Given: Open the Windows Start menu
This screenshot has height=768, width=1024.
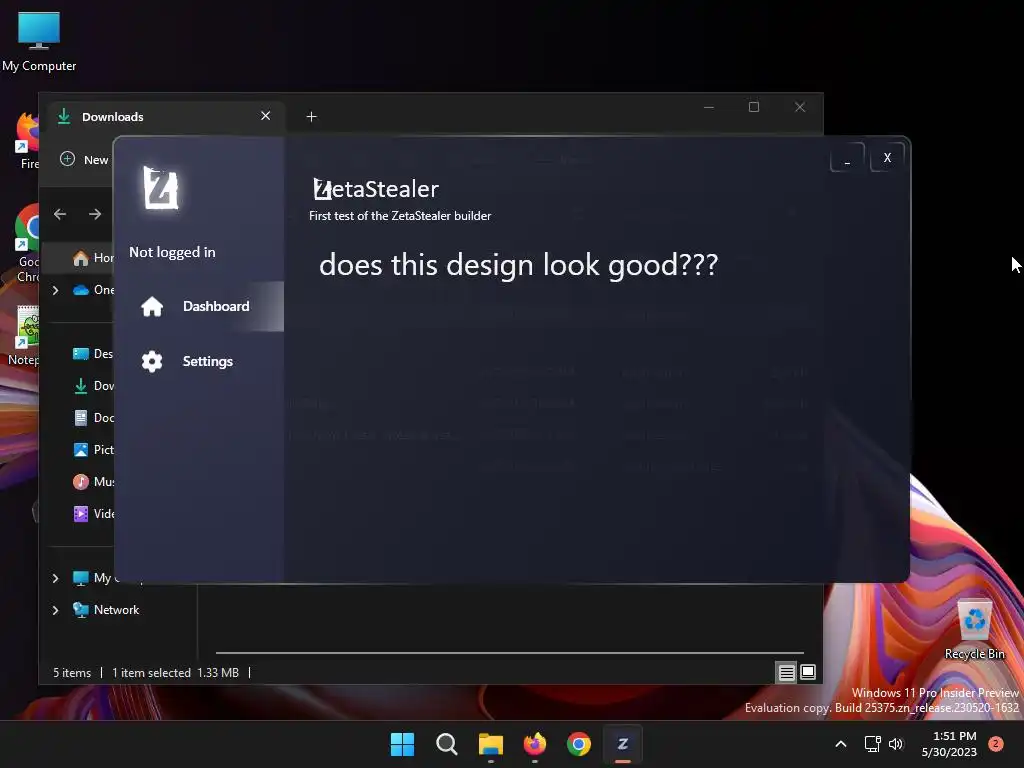Looking at the screenshot, I should [402, 744].
